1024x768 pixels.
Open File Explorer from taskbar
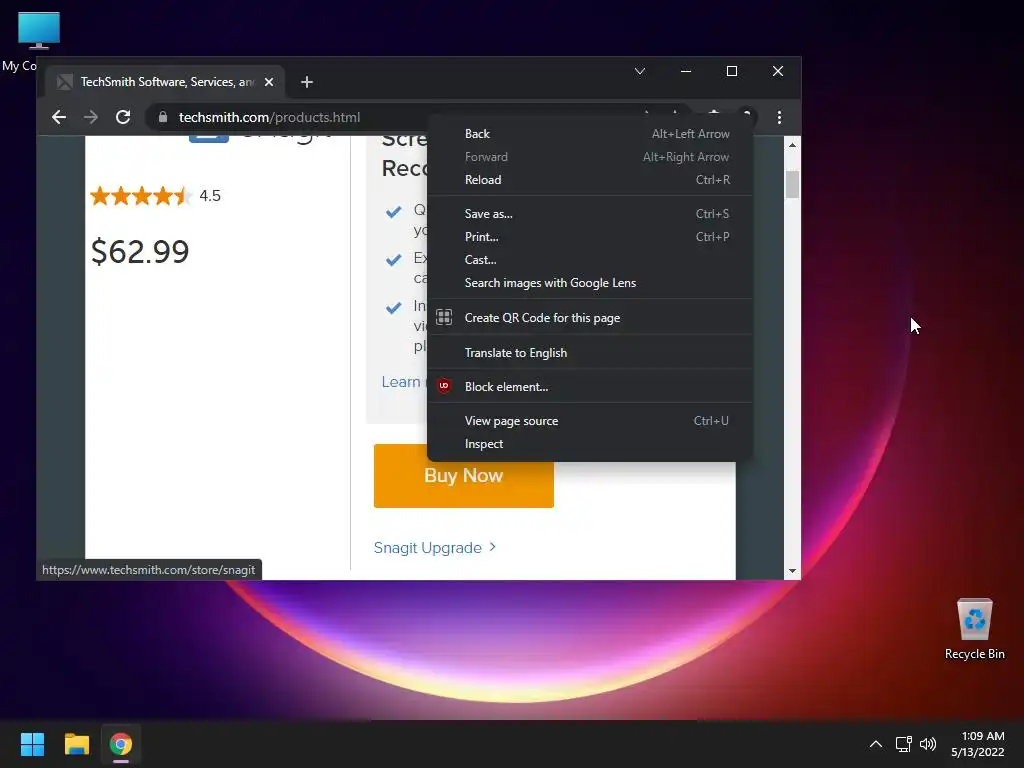point(76,744)
